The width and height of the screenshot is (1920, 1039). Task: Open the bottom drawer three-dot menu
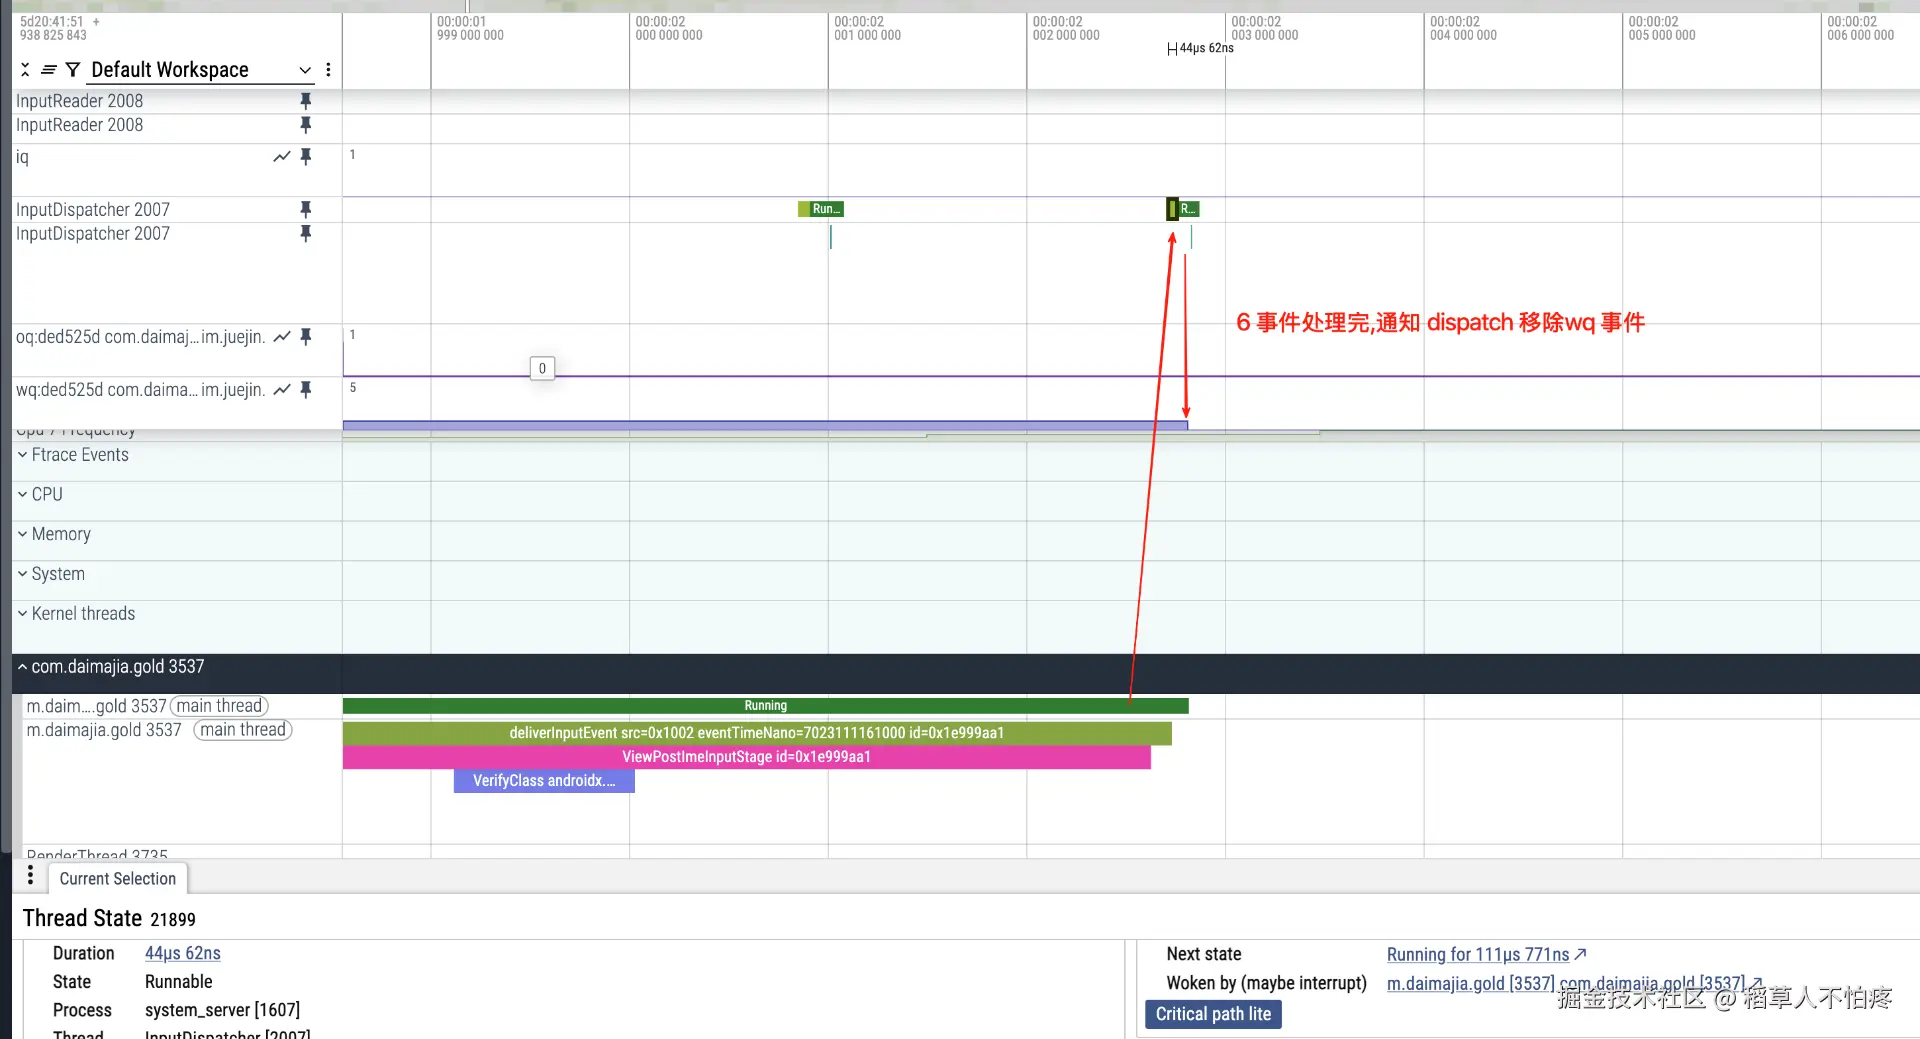30,876
